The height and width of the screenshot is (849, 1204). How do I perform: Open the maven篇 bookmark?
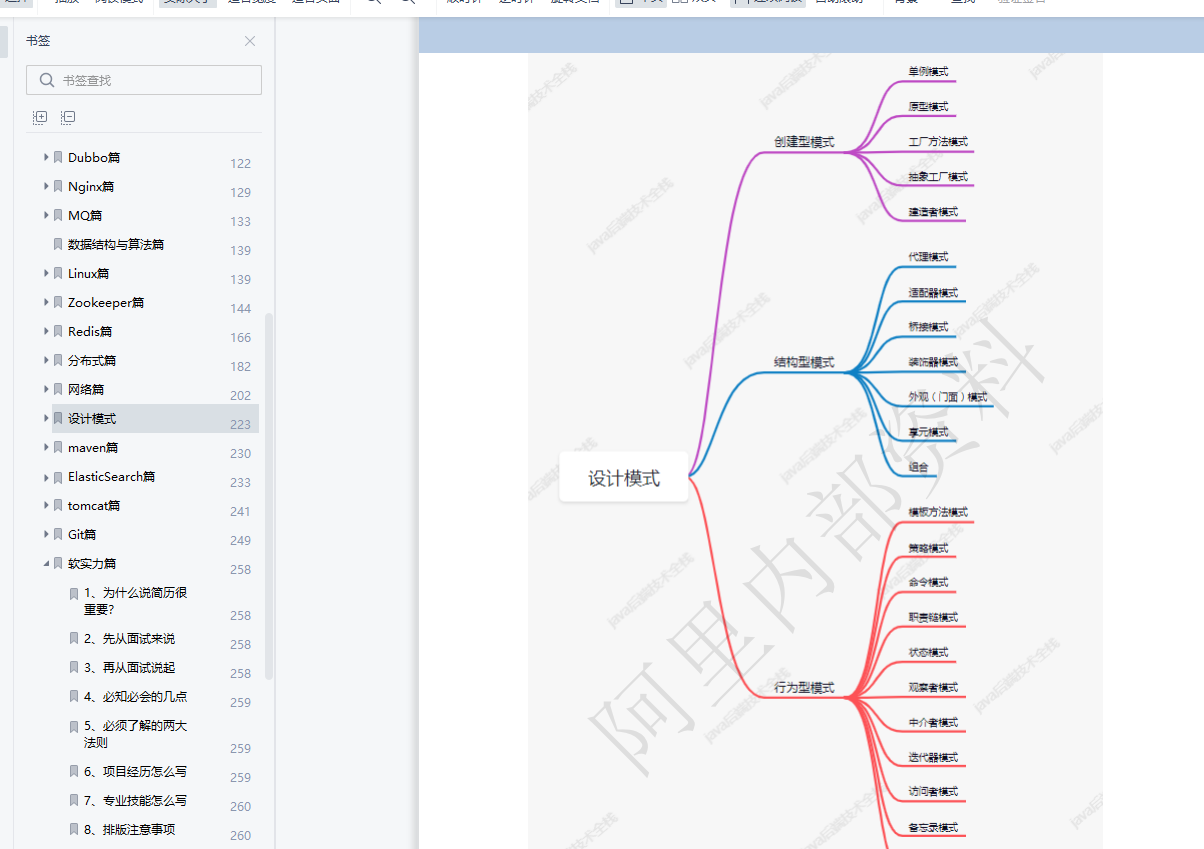(93, 448)
